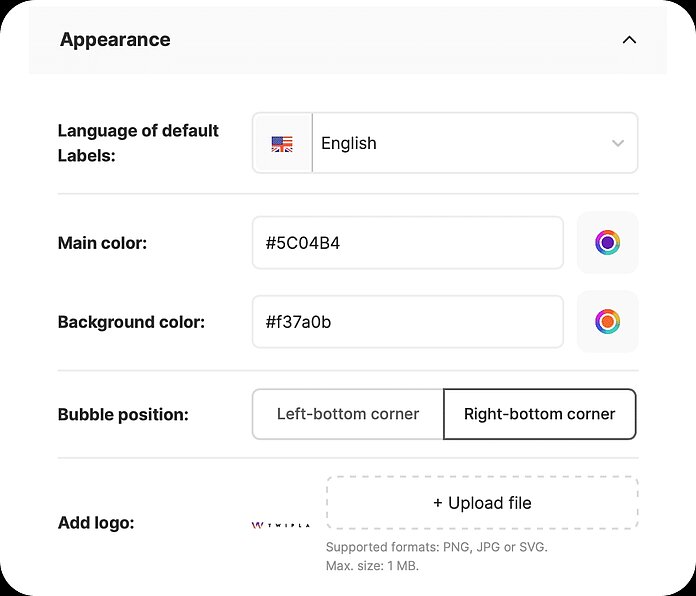Click the Upload file button
Screen dimensions: 696x596
[x=482, y=503]
